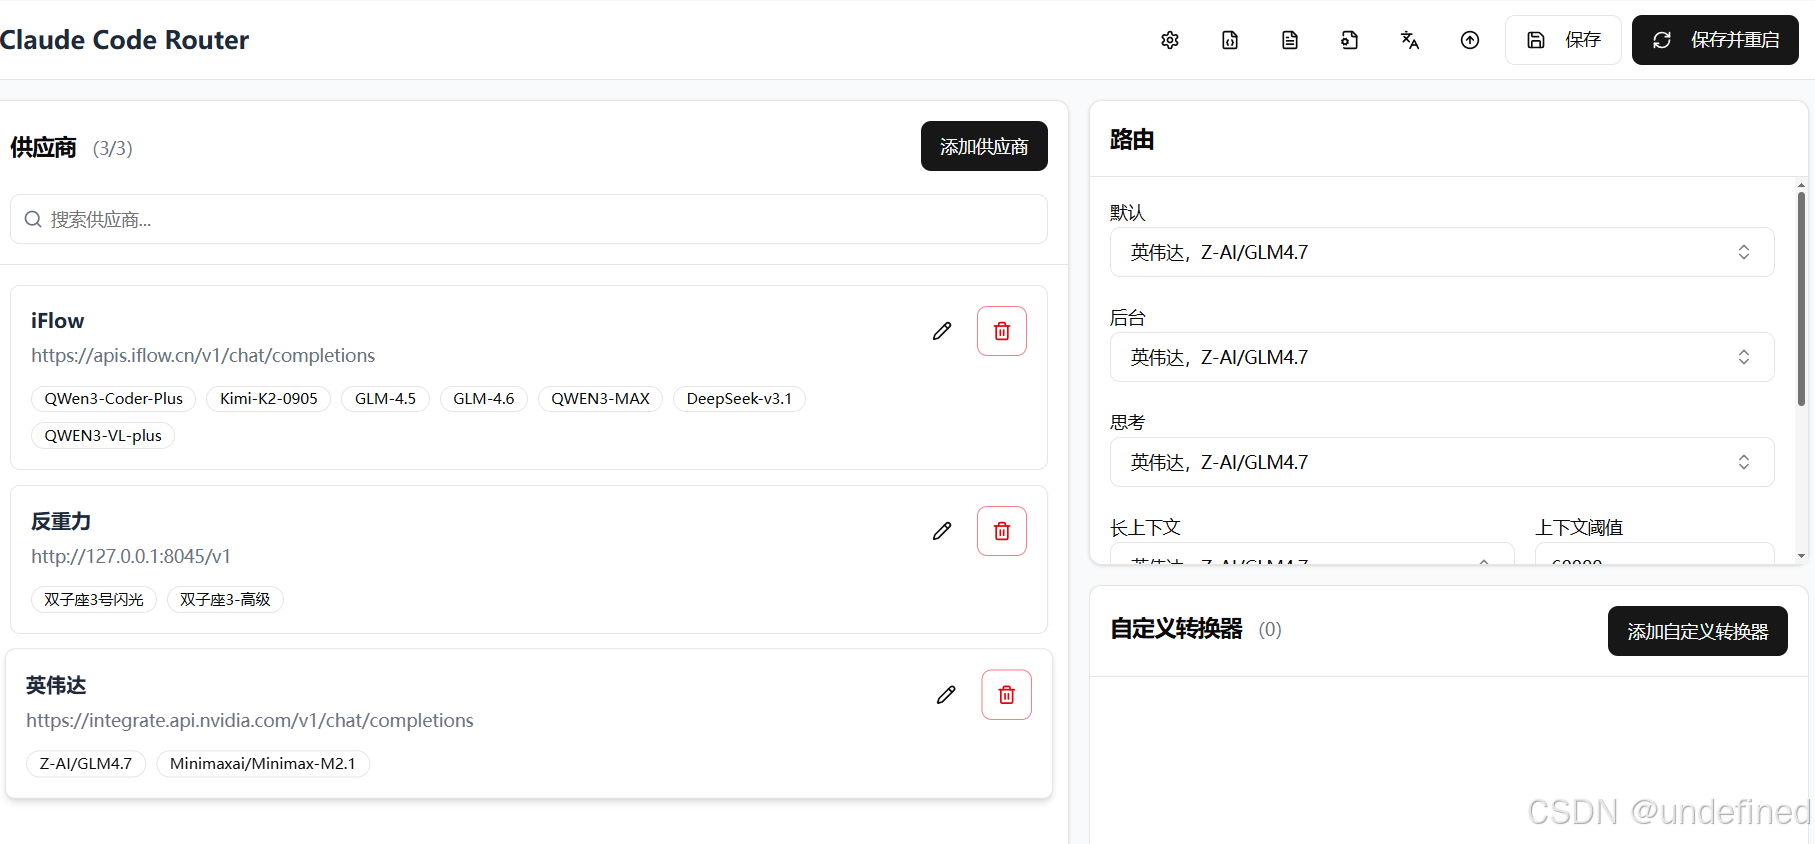
Task: Open the JSON code file icon
Action: tap(1230, 40)
